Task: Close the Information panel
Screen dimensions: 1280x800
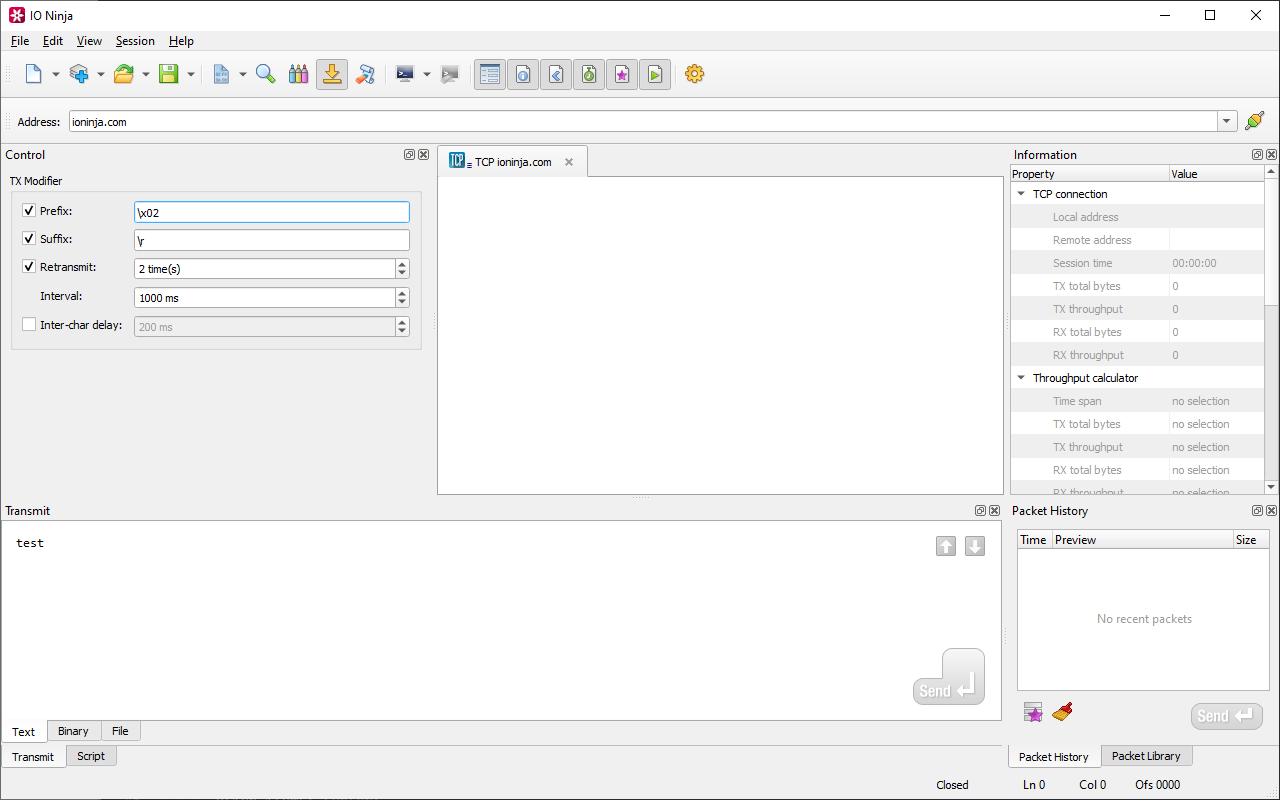Action: 1272,155
